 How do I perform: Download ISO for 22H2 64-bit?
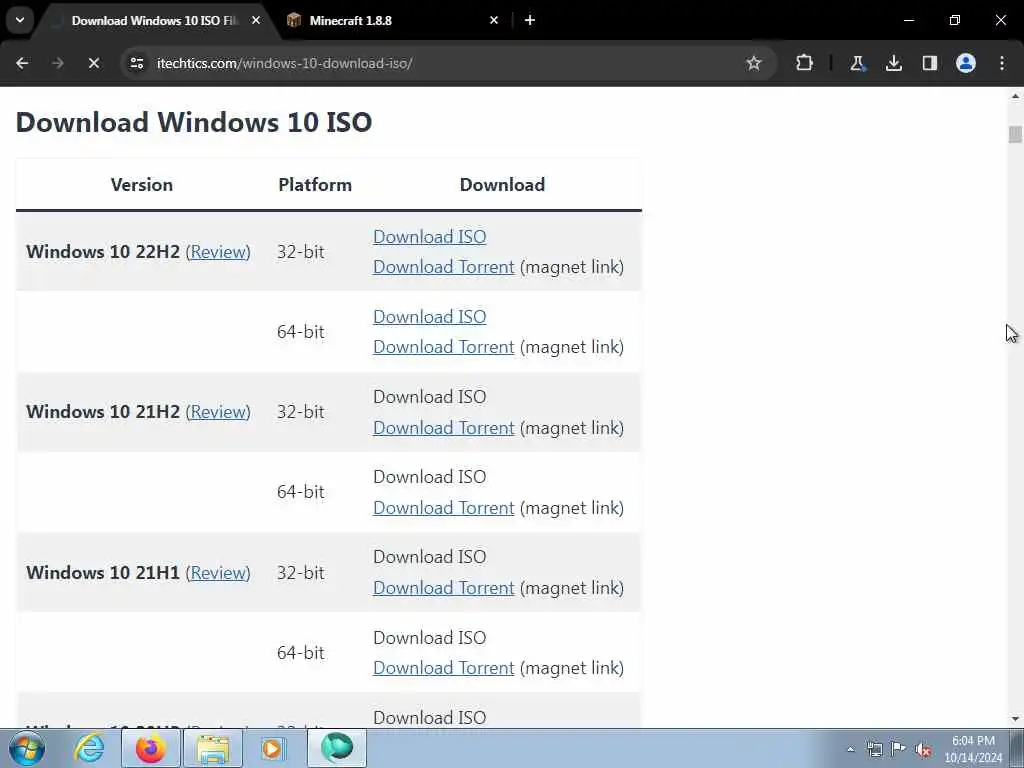click(430, 317)
